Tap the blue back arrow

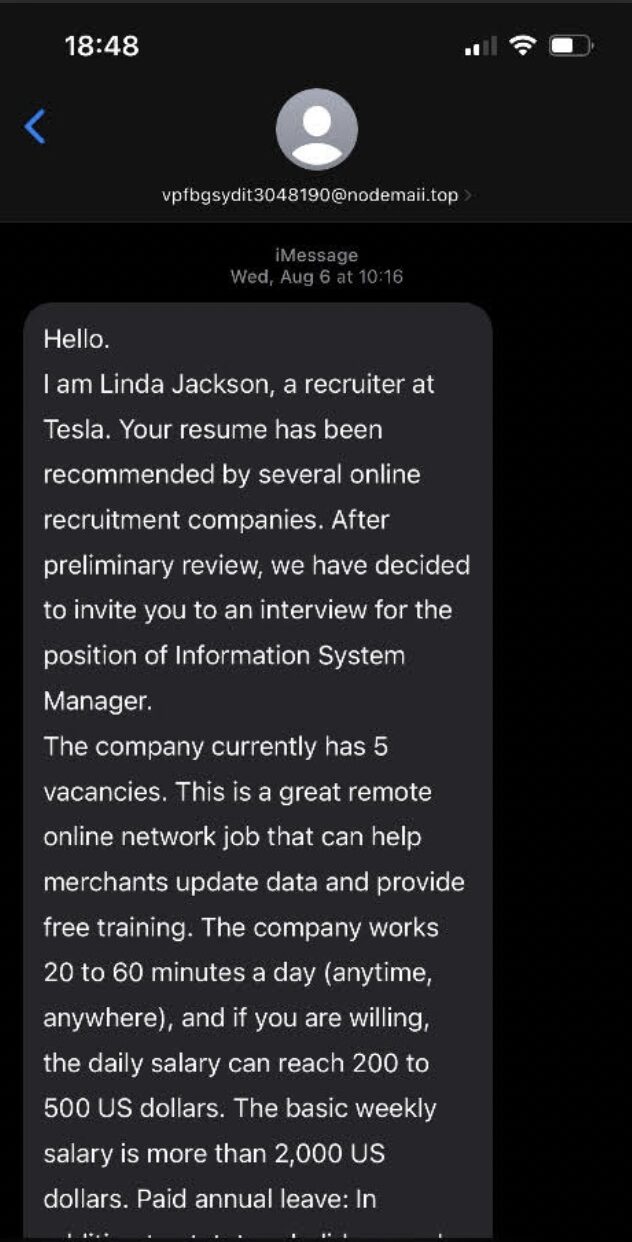35,127
